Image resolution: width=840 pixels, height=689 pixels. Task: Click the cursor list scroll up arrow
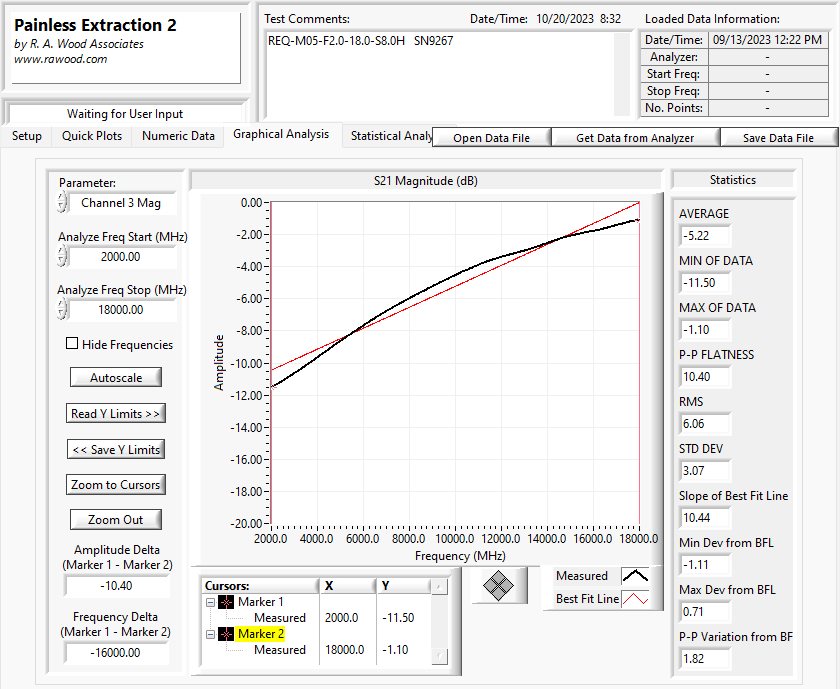(x=439, y=587)
